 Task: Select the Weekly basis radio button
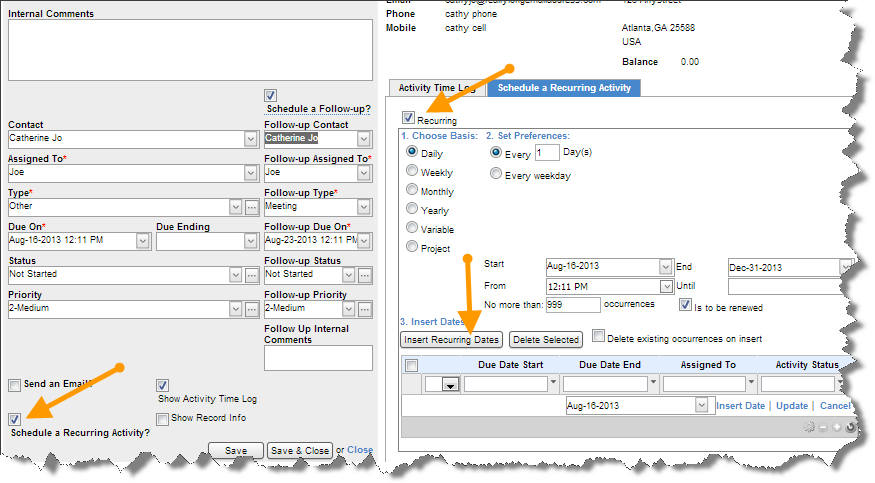point(412,172)
